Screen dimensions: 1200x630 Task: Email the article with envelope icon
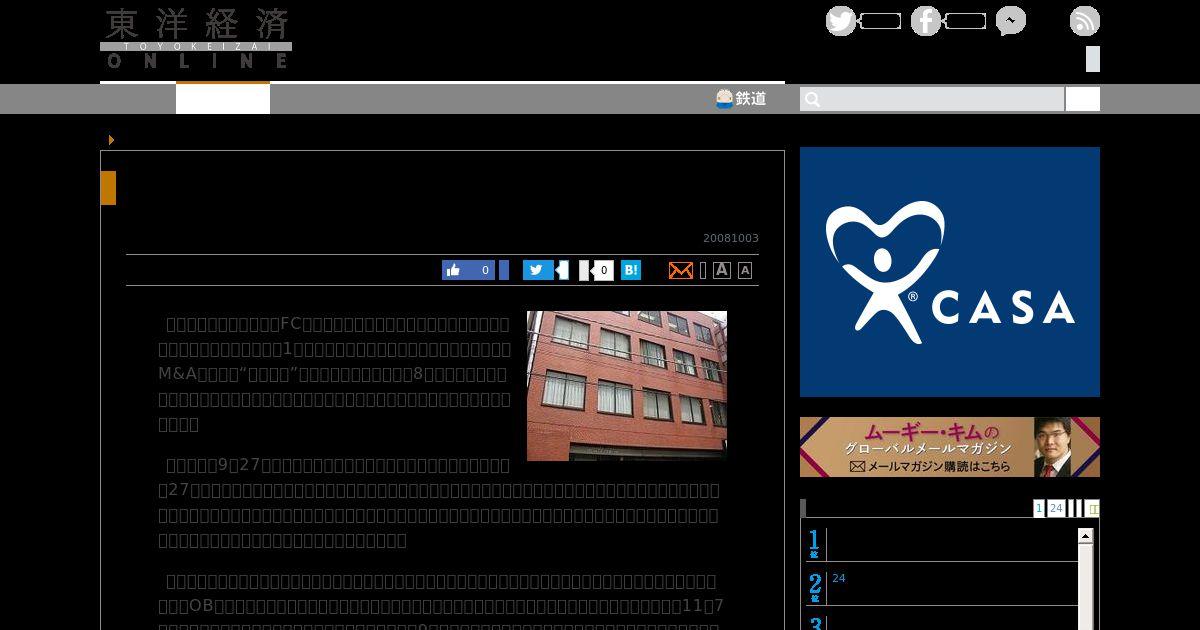click(681, 270)
